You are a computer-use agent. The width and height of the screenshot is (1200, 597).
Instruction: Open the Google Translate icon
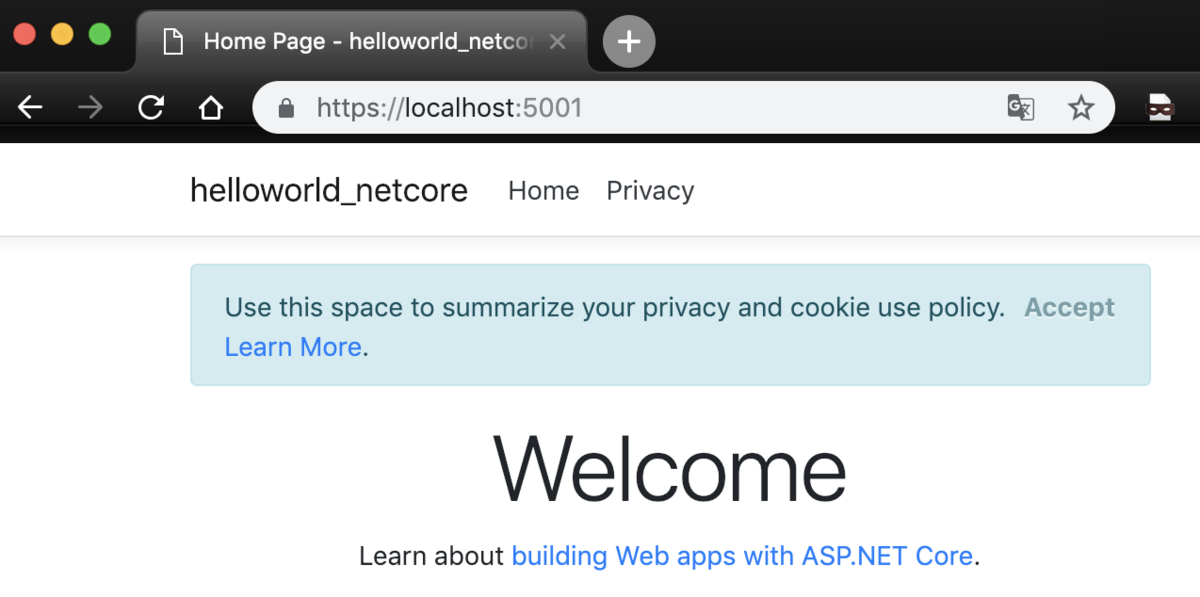click(x=1020, y=107)
